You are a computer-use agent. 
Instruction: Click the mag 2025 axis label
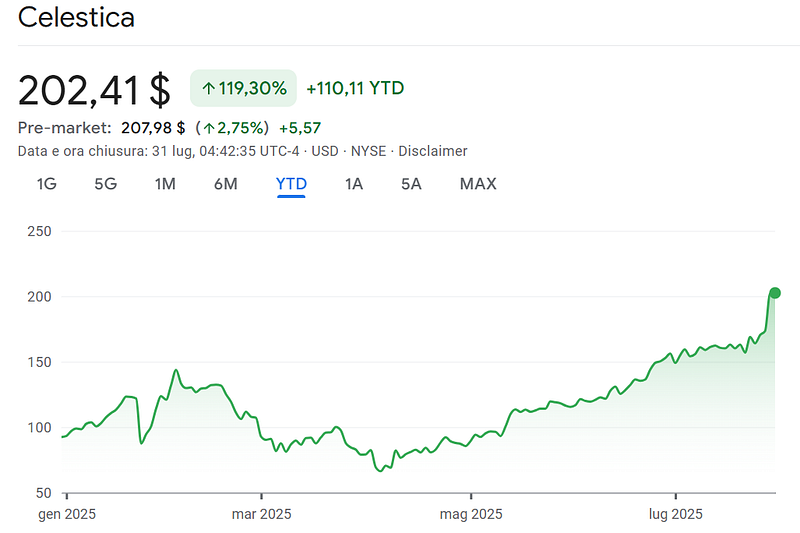click(471, 514)
